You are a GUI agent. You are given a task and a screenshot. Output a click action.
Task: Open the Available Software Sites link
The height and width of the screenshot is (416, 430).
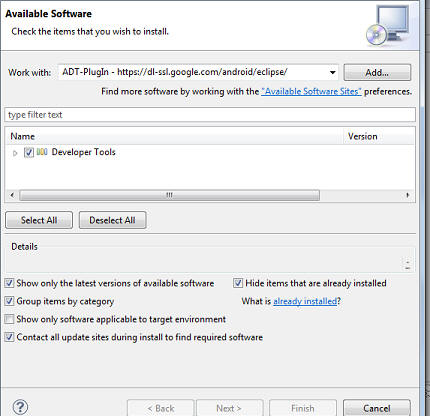[311, 91]
